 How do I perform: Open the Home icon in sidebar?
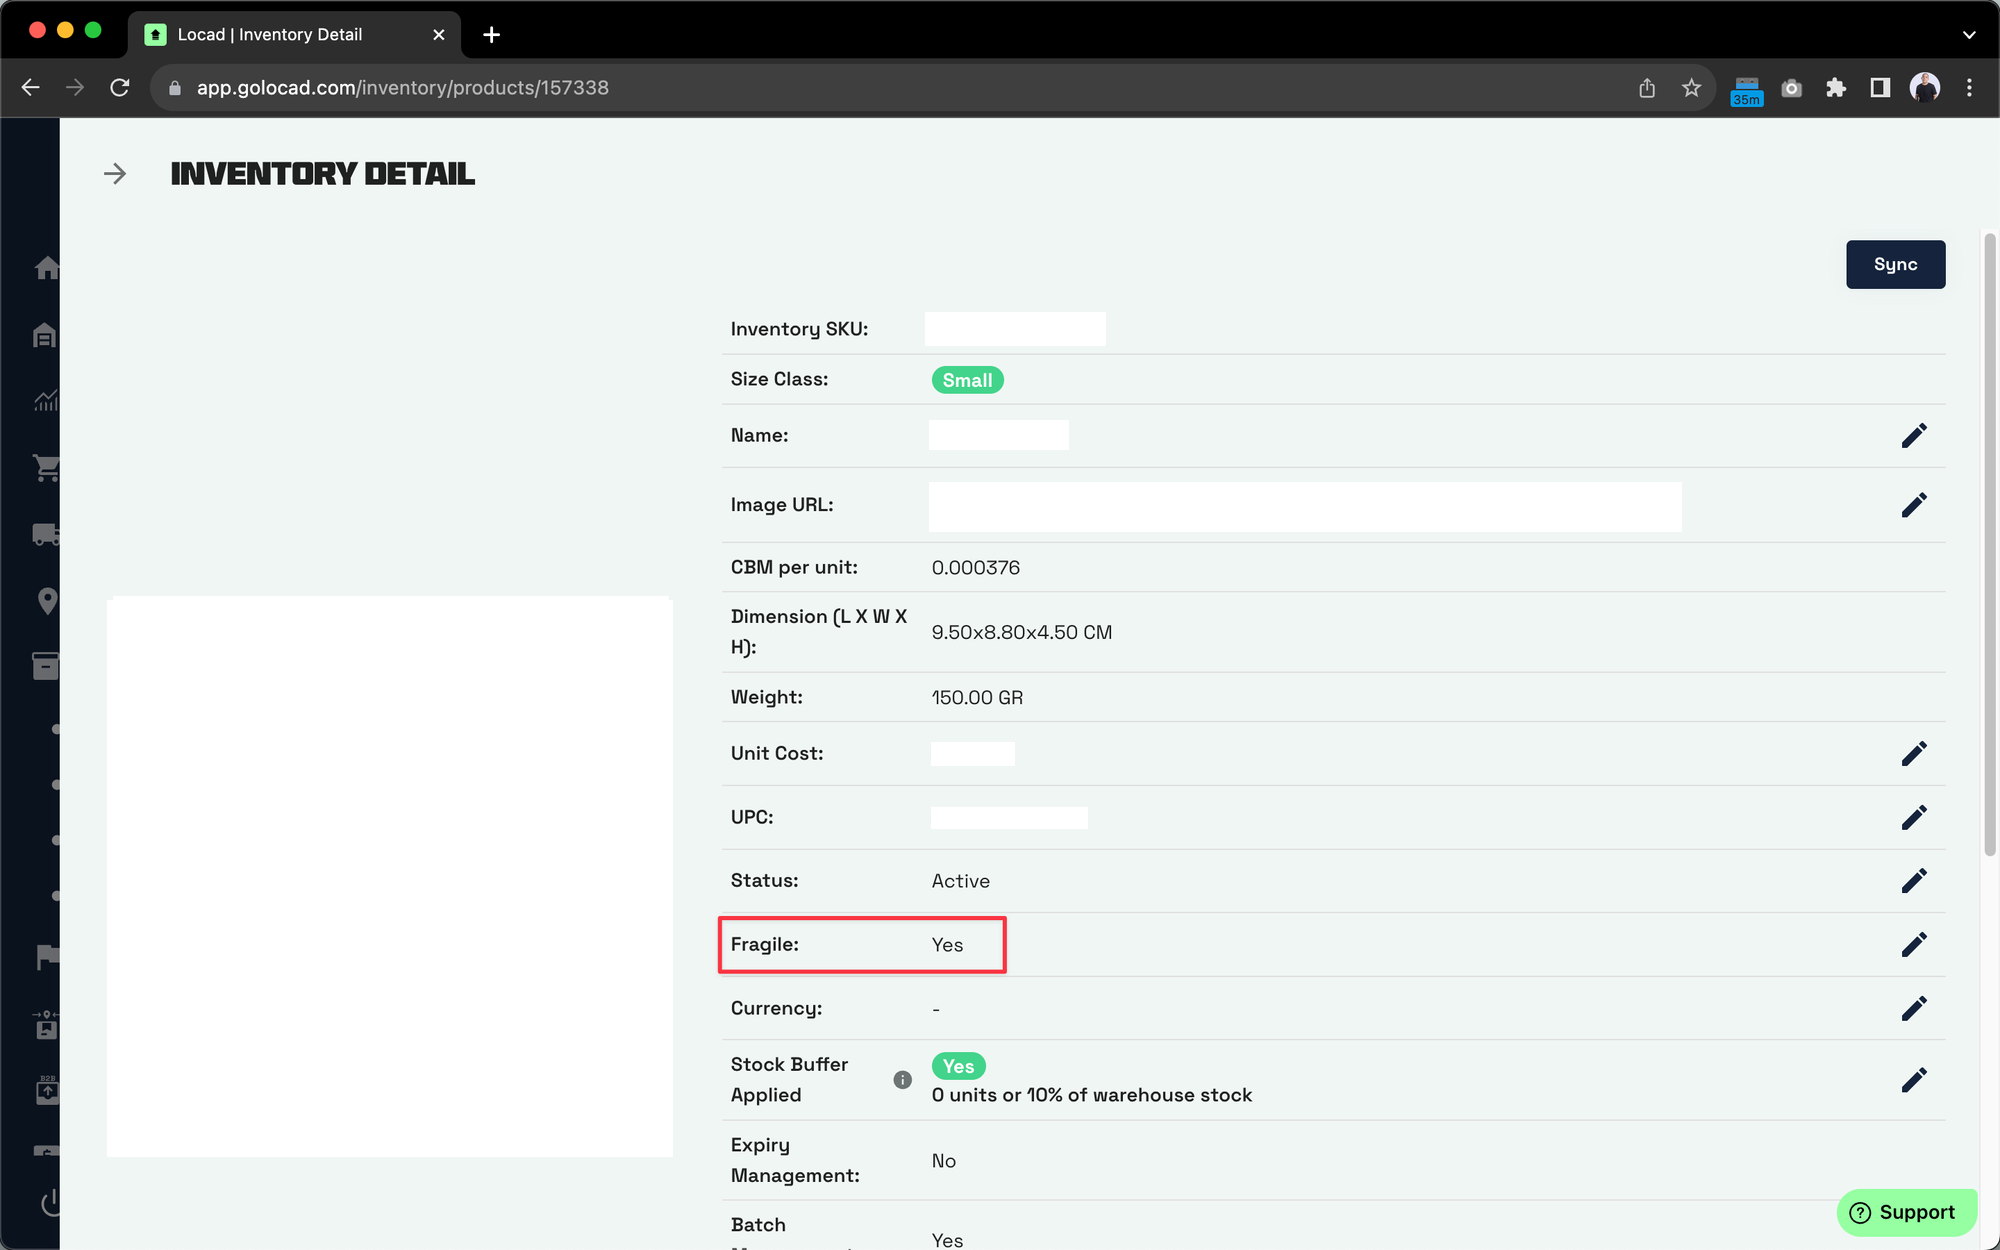tap(46, 268)
